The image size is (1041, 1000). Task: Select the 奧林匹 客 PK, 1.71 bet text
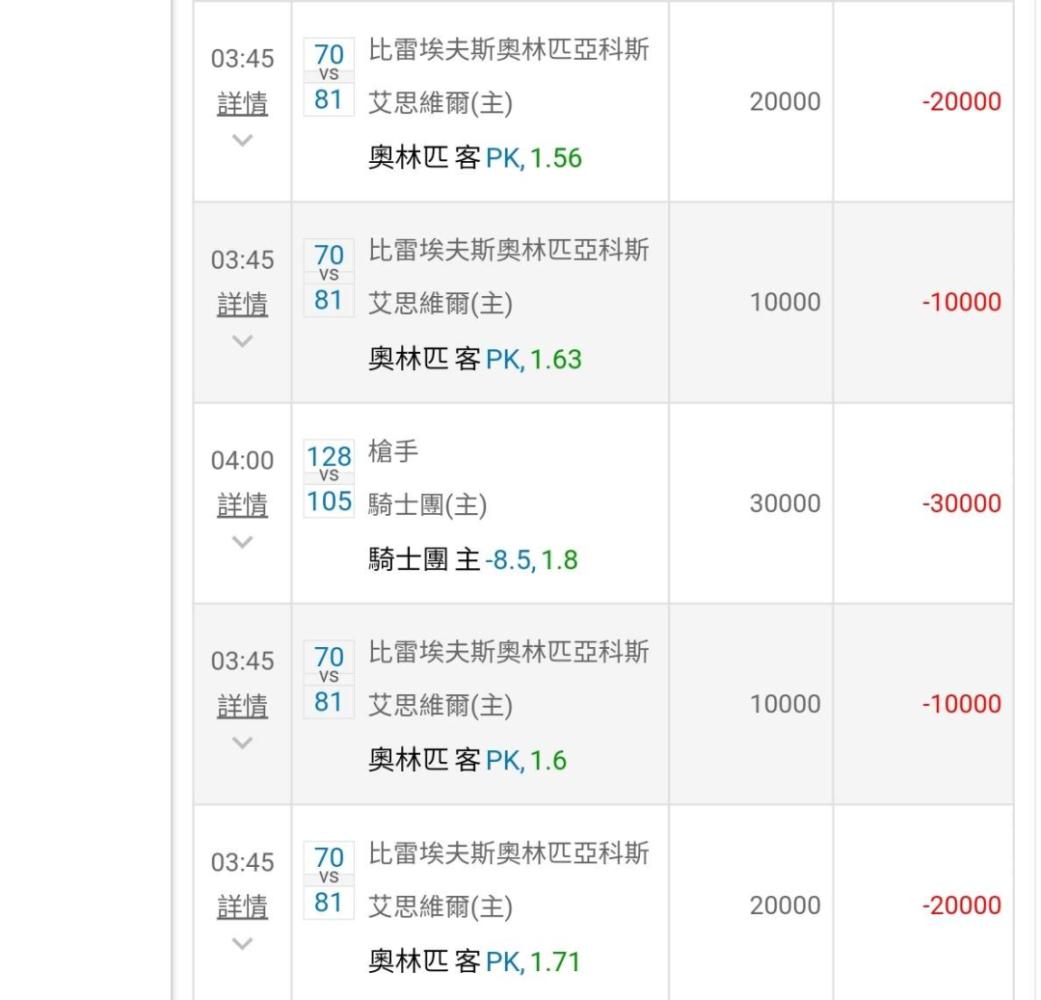coord(475,961)
